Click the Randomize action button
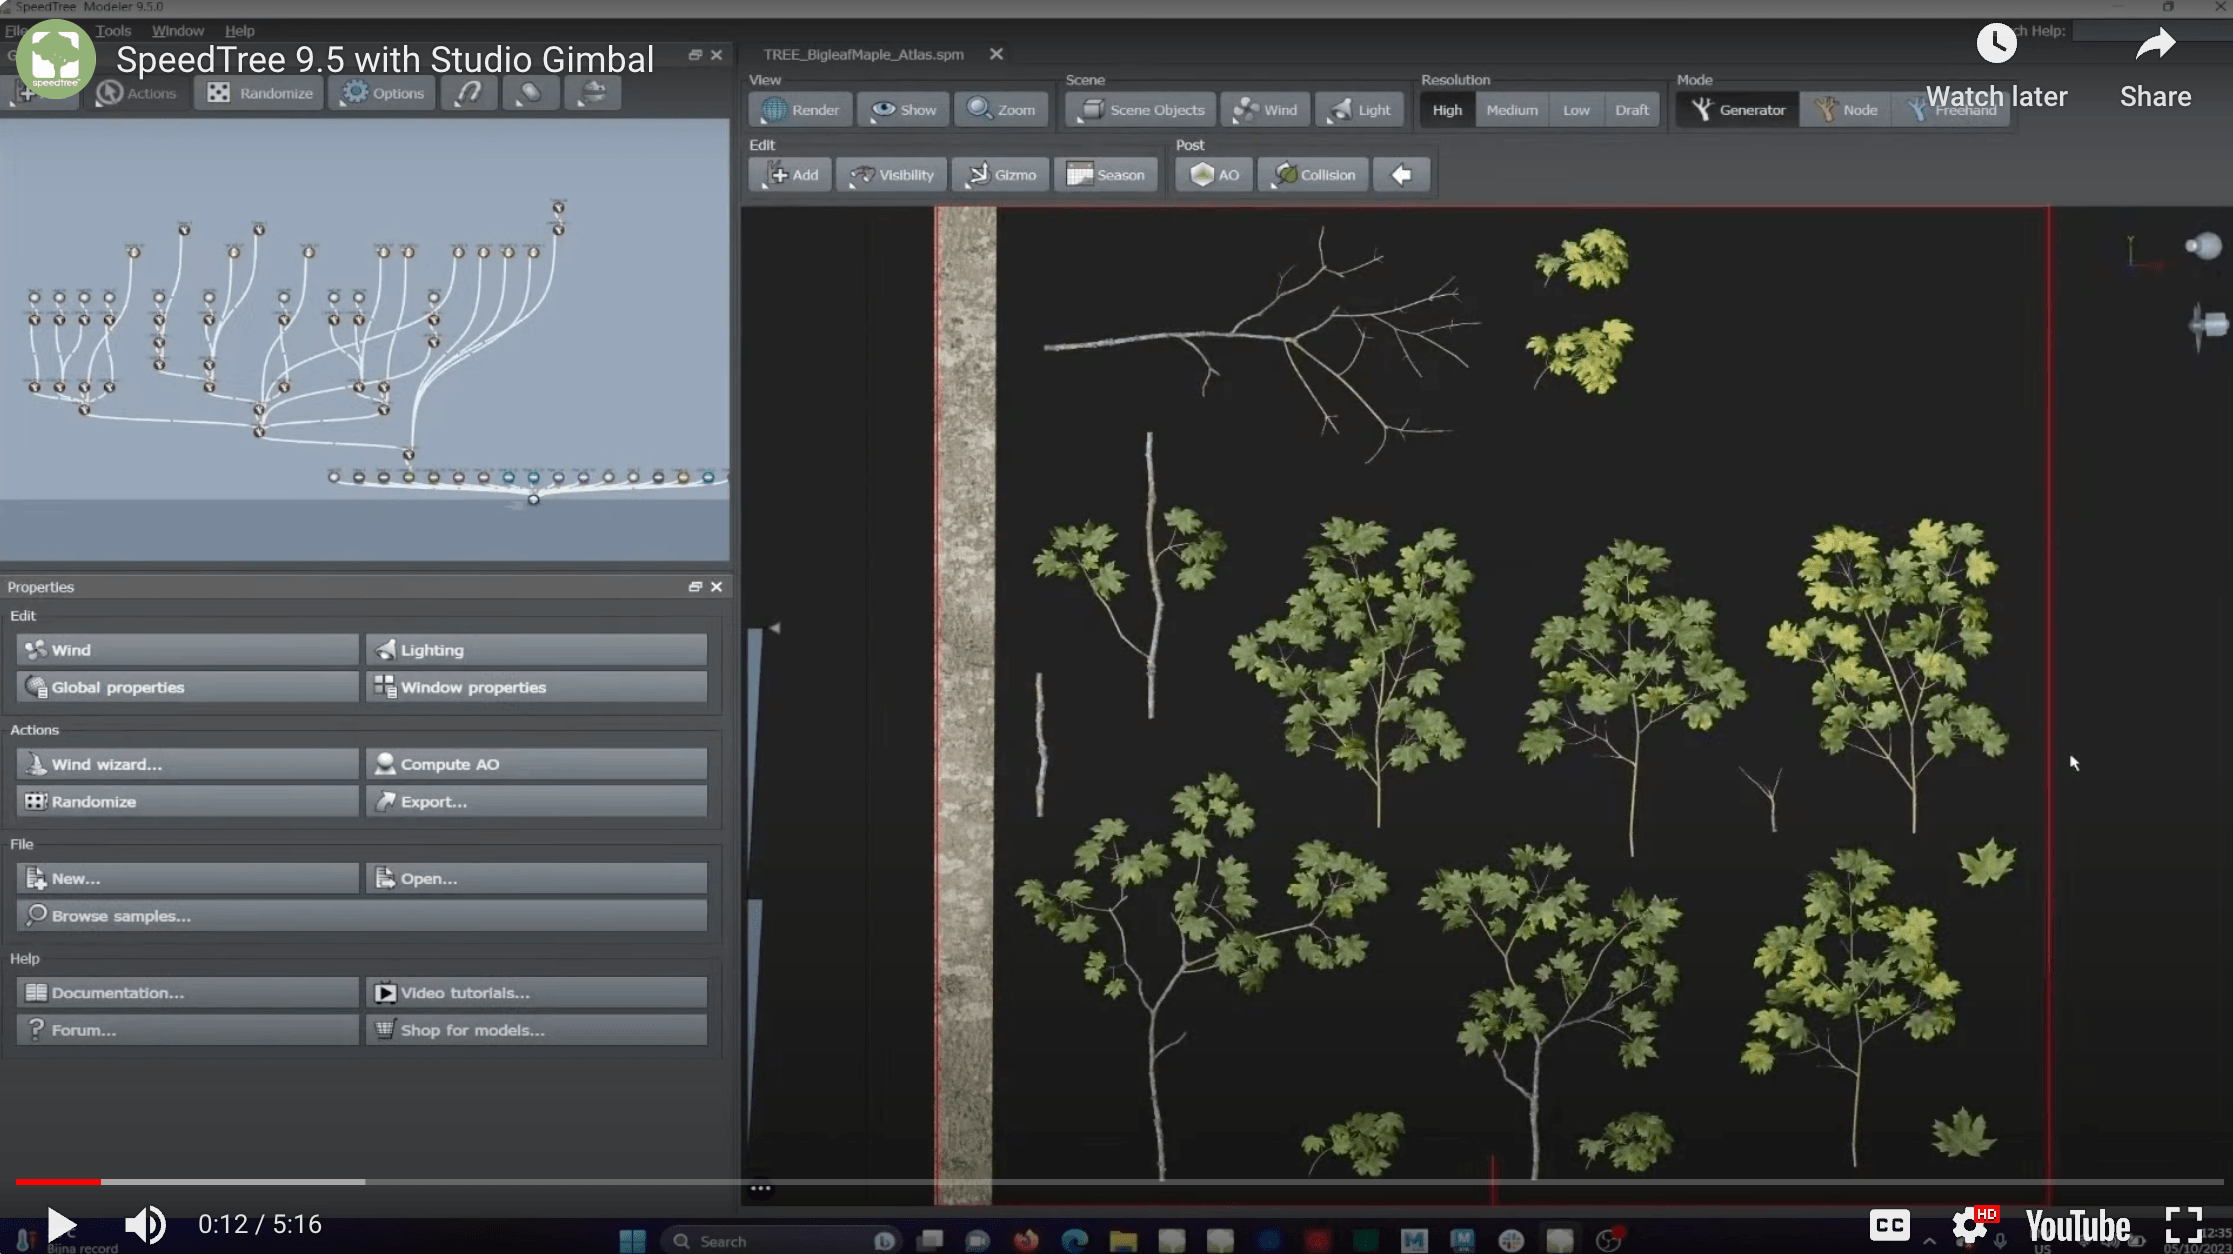 coord(186,799)
